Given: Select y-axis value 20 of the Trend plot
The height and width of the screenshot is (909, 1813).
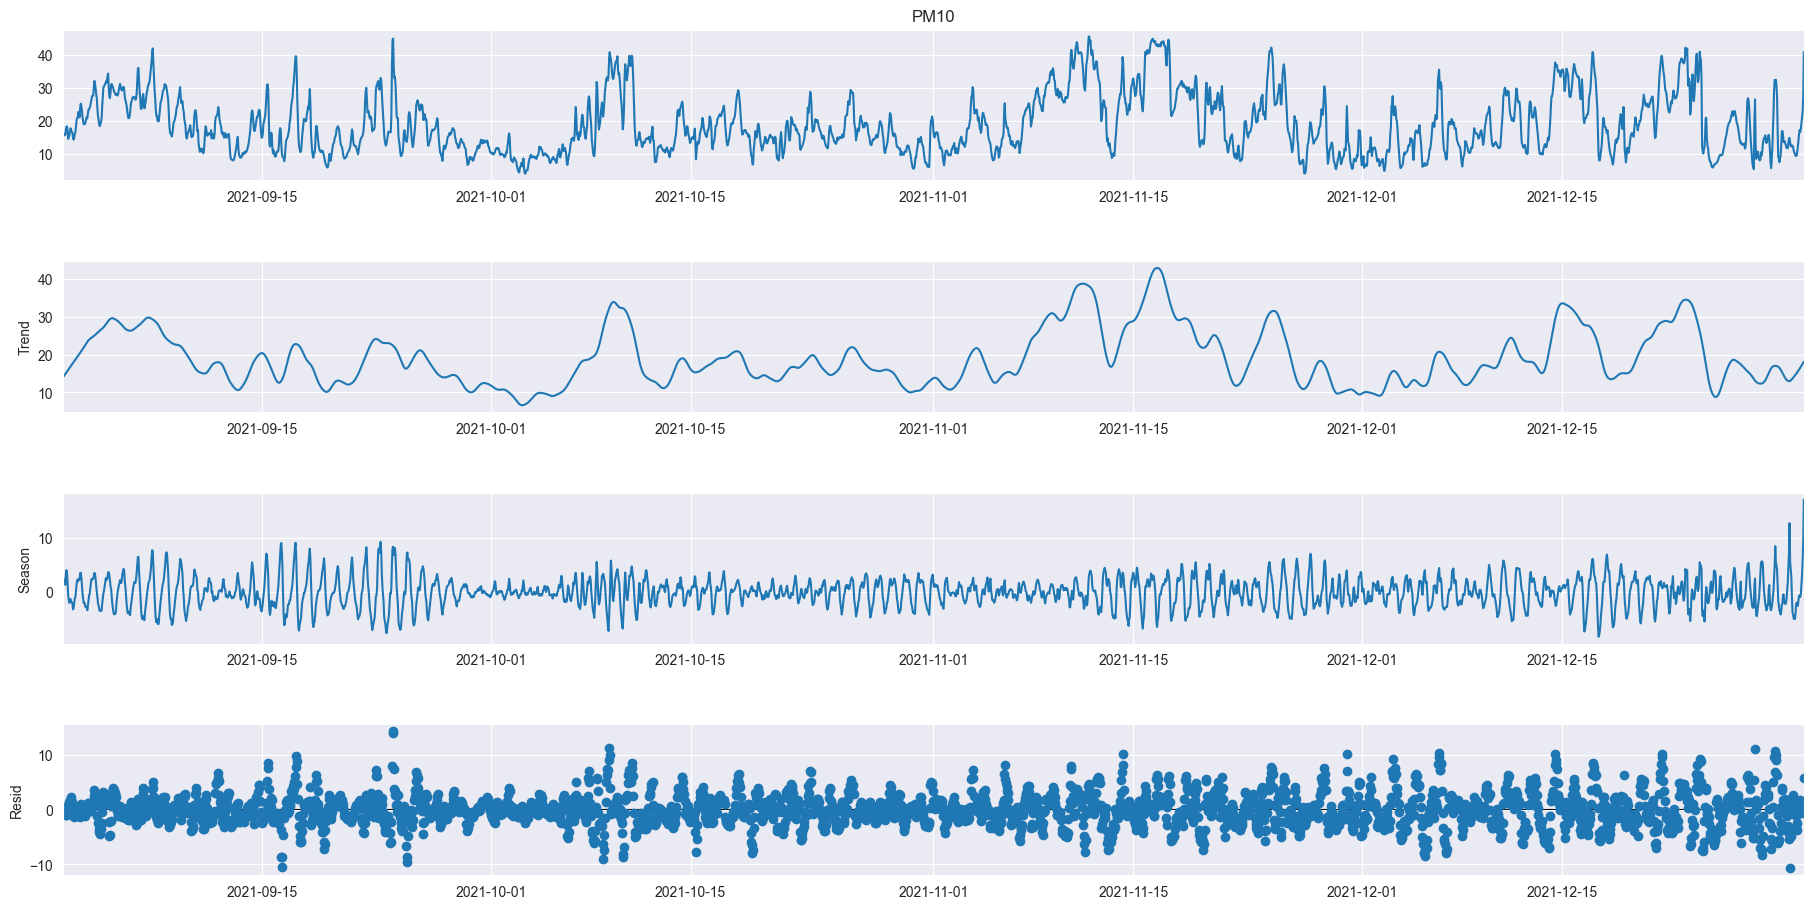Looking at the screenshot, I should (x=45, y=356).
